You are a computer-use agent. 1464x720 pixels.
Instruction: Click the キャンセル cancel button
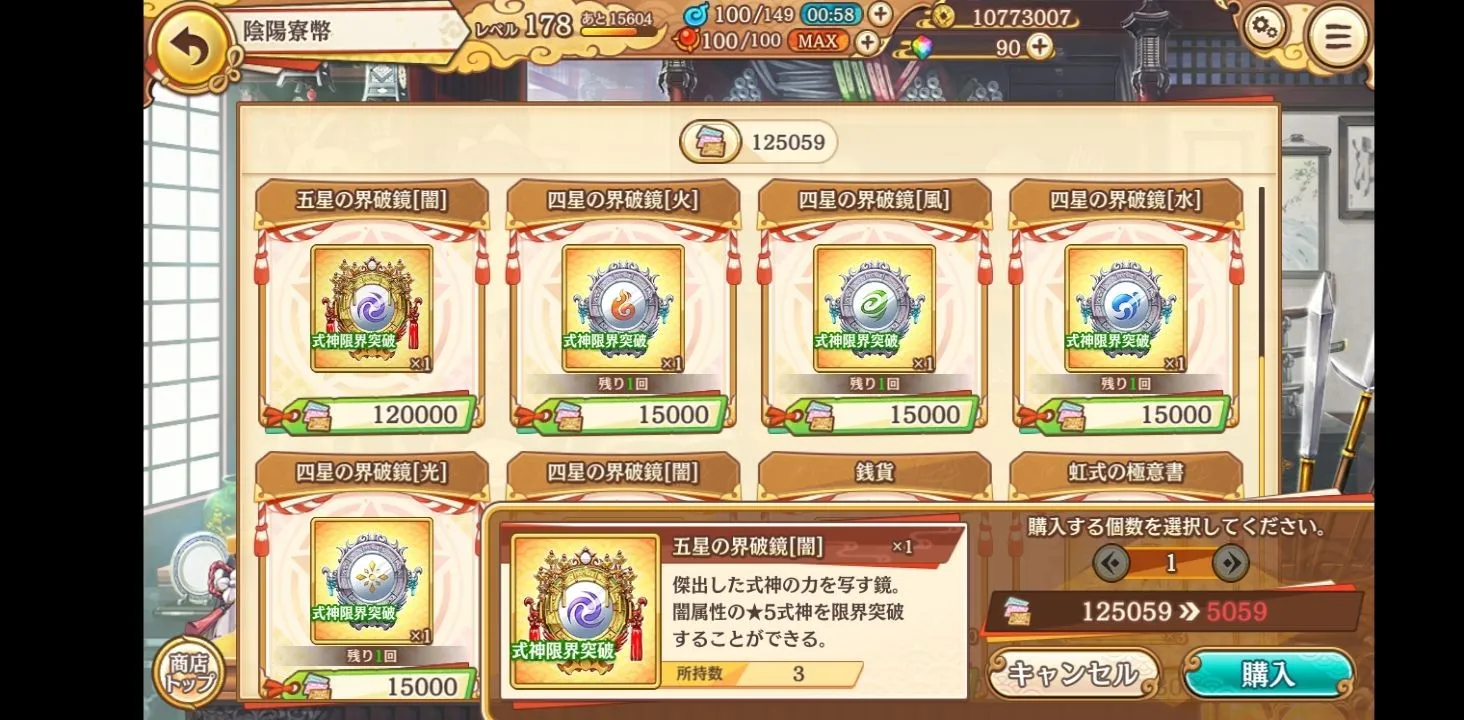click(1073, 674)
